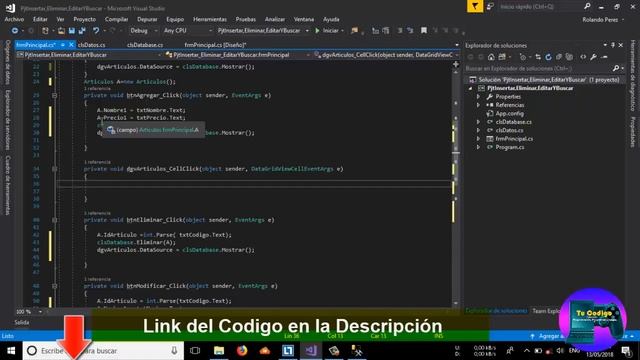Click the Task View taskbar icon
The width and height of the screenshot is (640, 360).
(x=195, y=351)
